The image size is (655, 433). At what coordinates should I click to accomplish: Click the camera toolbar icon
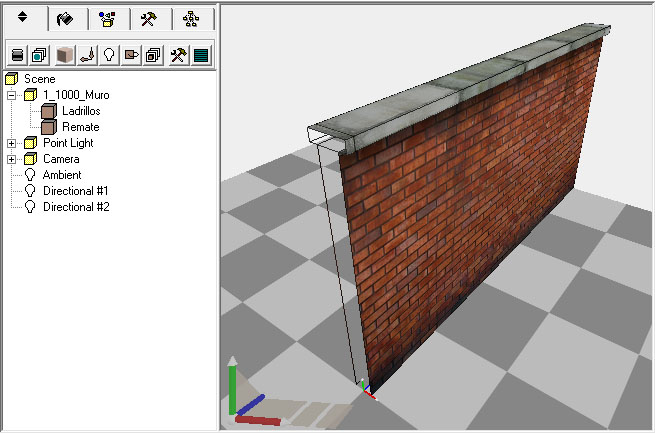(130, 55)
